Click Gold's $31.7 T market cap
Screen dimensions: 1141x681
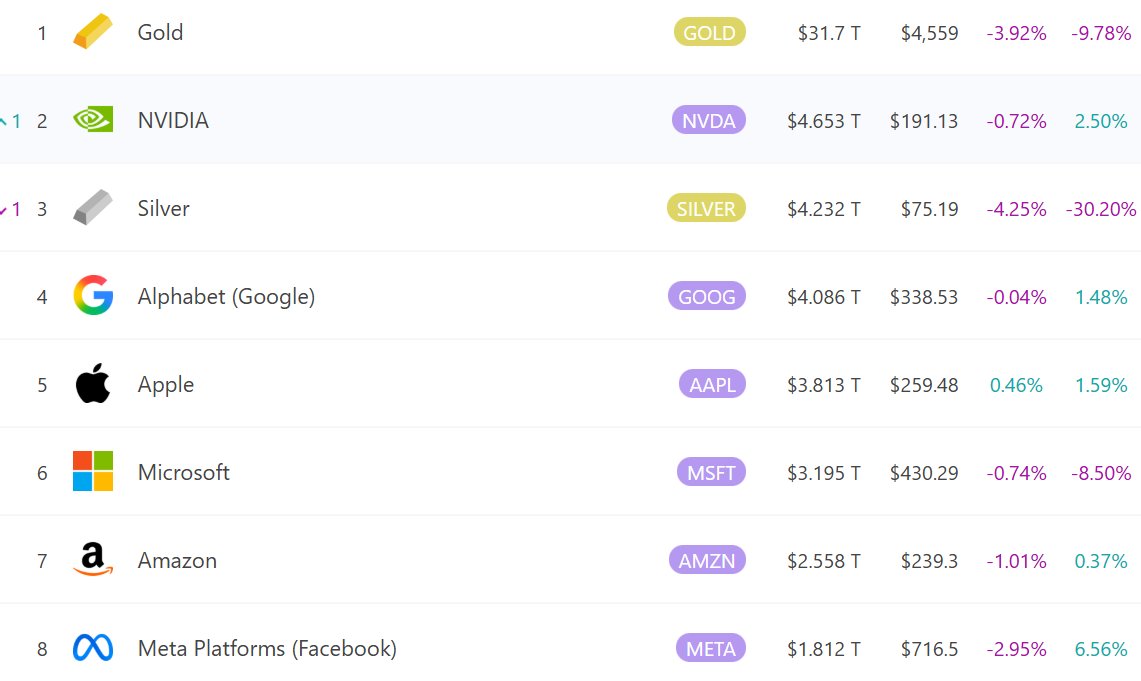click(829, 33)
